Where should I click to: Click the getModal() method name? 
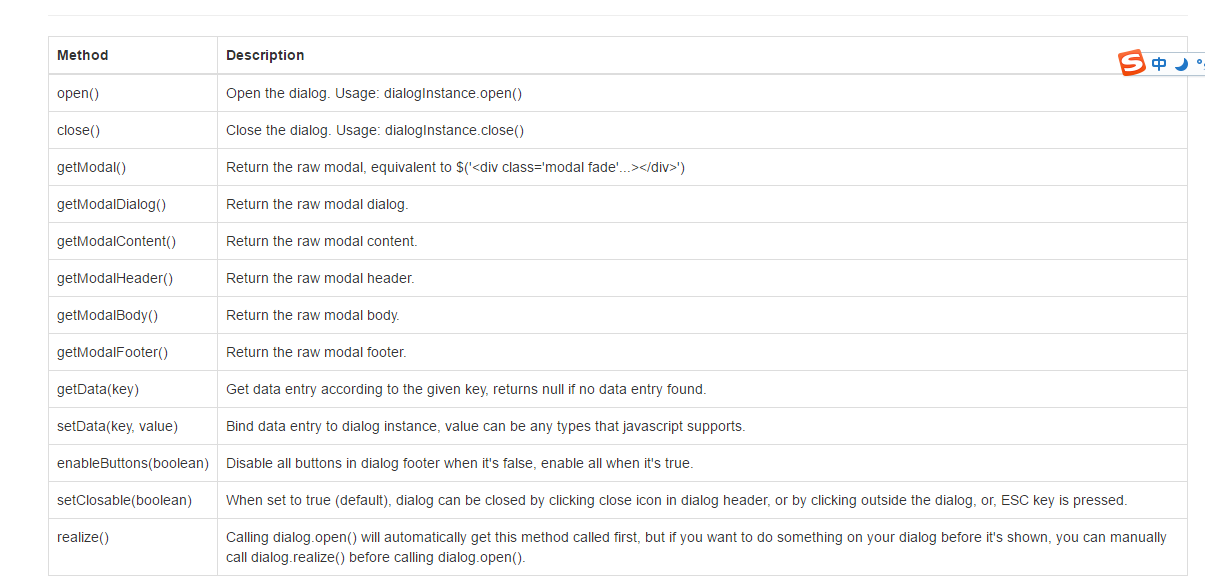[91, 167]
